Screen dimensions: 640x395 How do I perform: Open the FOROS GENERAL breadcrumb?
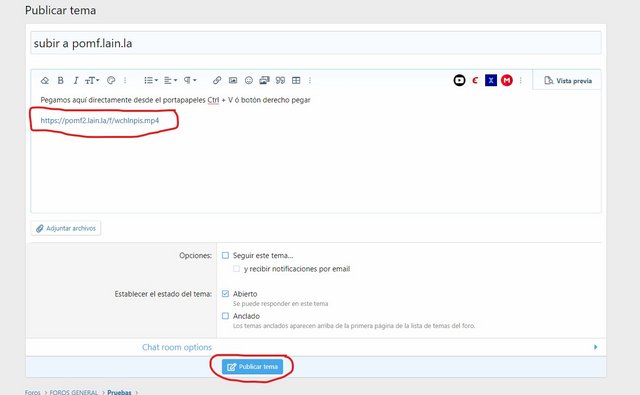pyautogui.click(x=74, y=392)
